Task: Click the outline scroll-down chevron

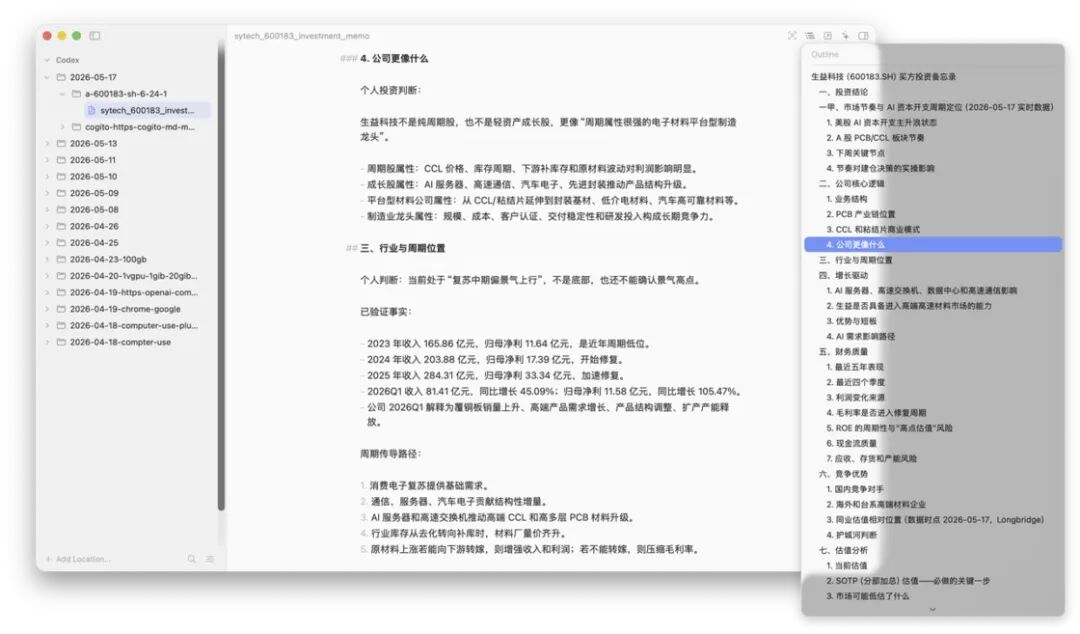Action: tap(933, 609)
